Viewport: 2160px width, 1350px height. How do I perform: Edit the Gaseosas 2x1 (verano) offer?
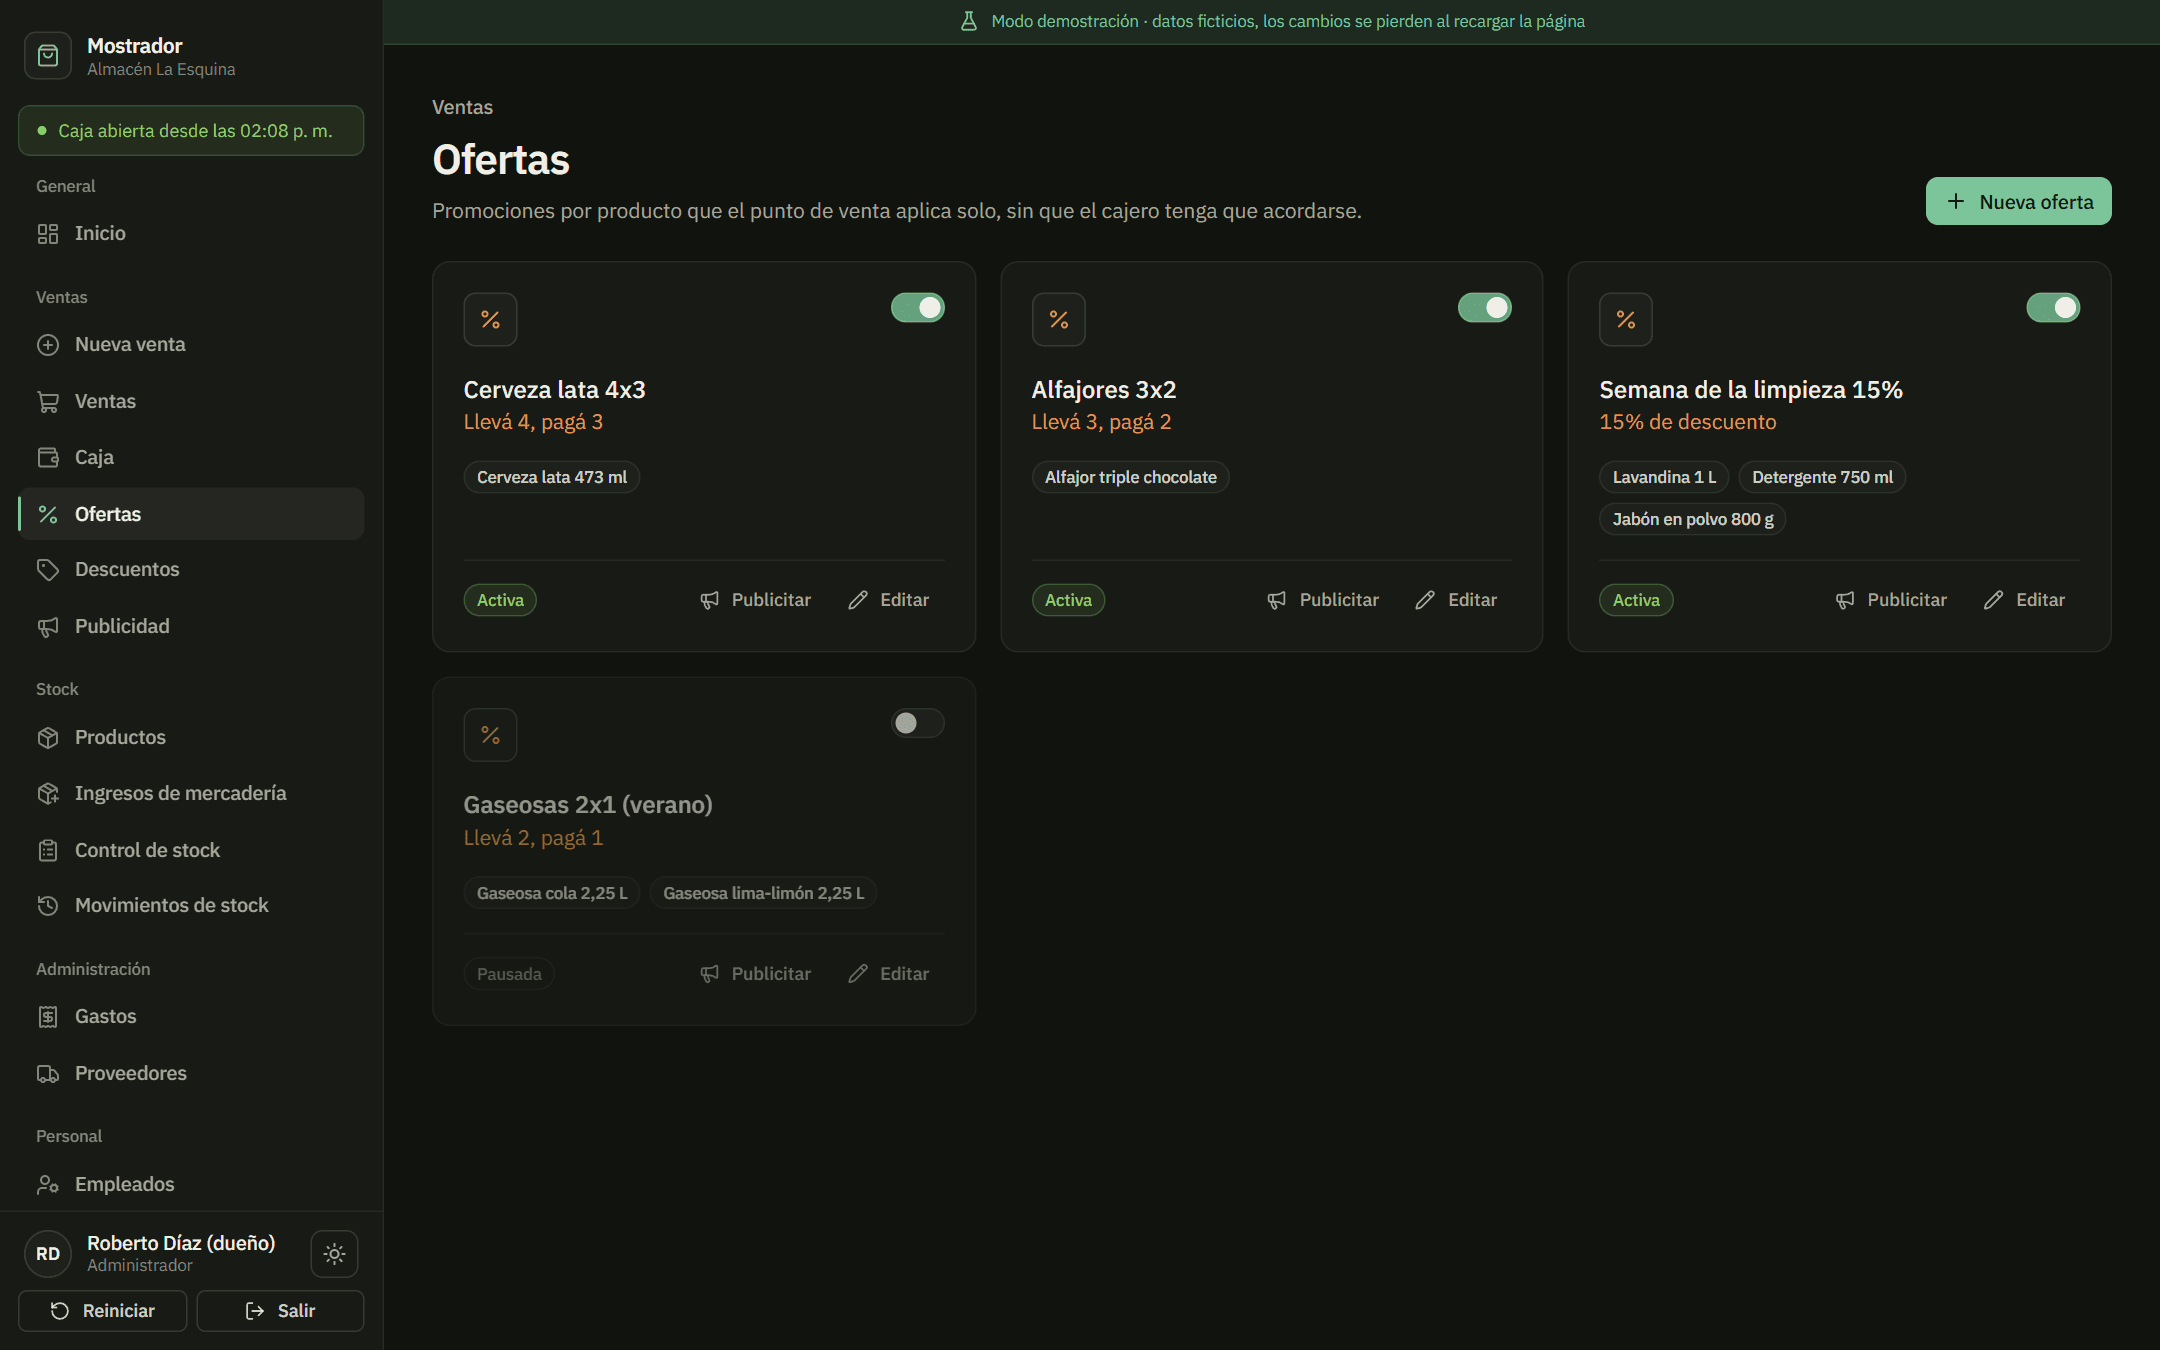(x=888, y=974)
